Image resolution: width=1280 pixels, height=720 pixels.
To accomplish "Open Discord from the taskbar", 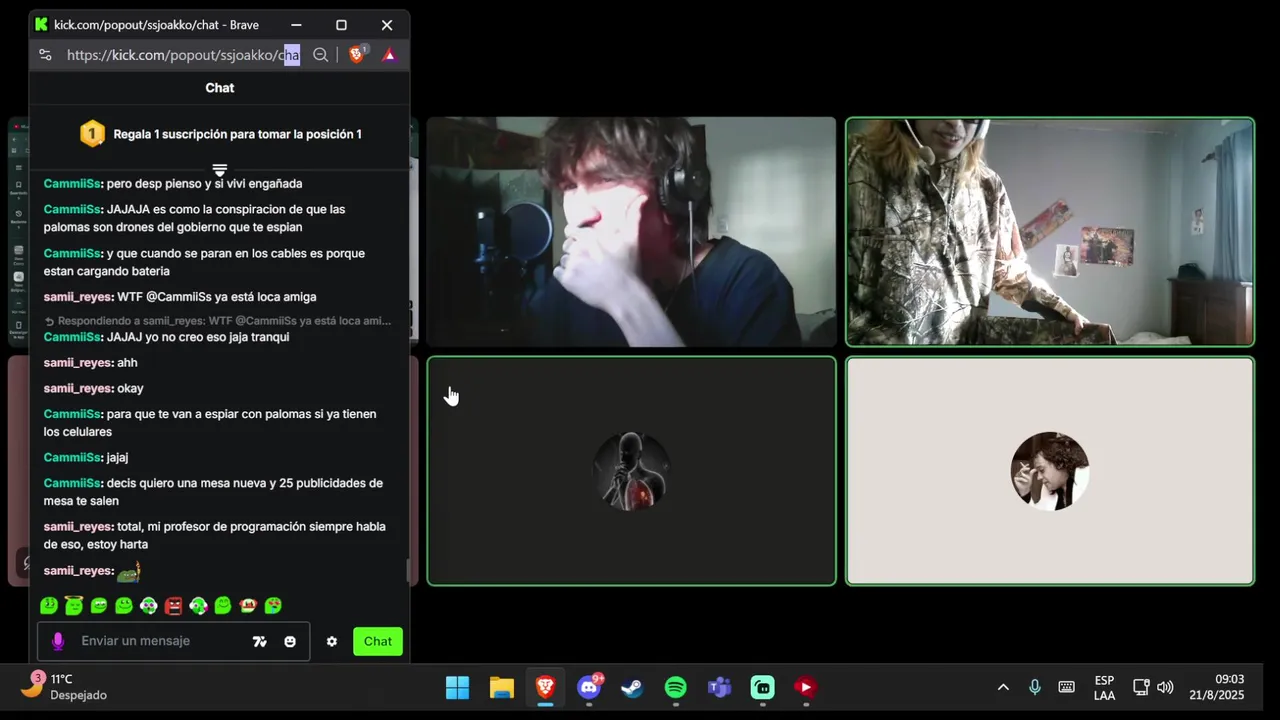I will tap(589, 688).
